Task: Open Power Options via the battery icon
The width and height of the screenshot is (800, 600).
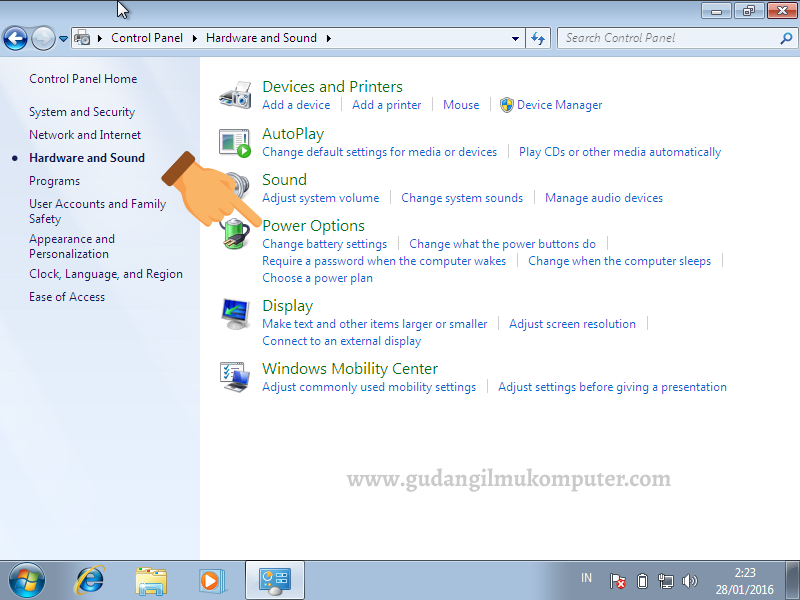Action: coord(237,234)
